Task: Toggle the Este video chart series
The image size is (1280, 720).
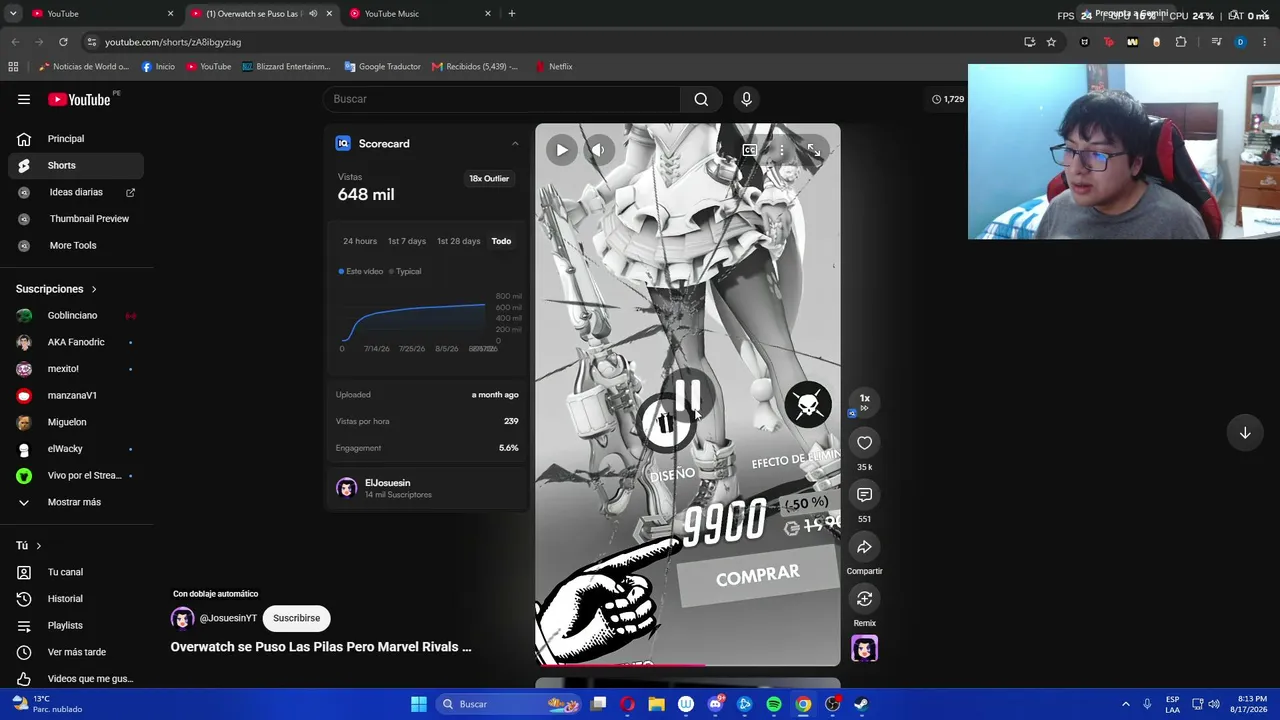Action: point(361,271)
